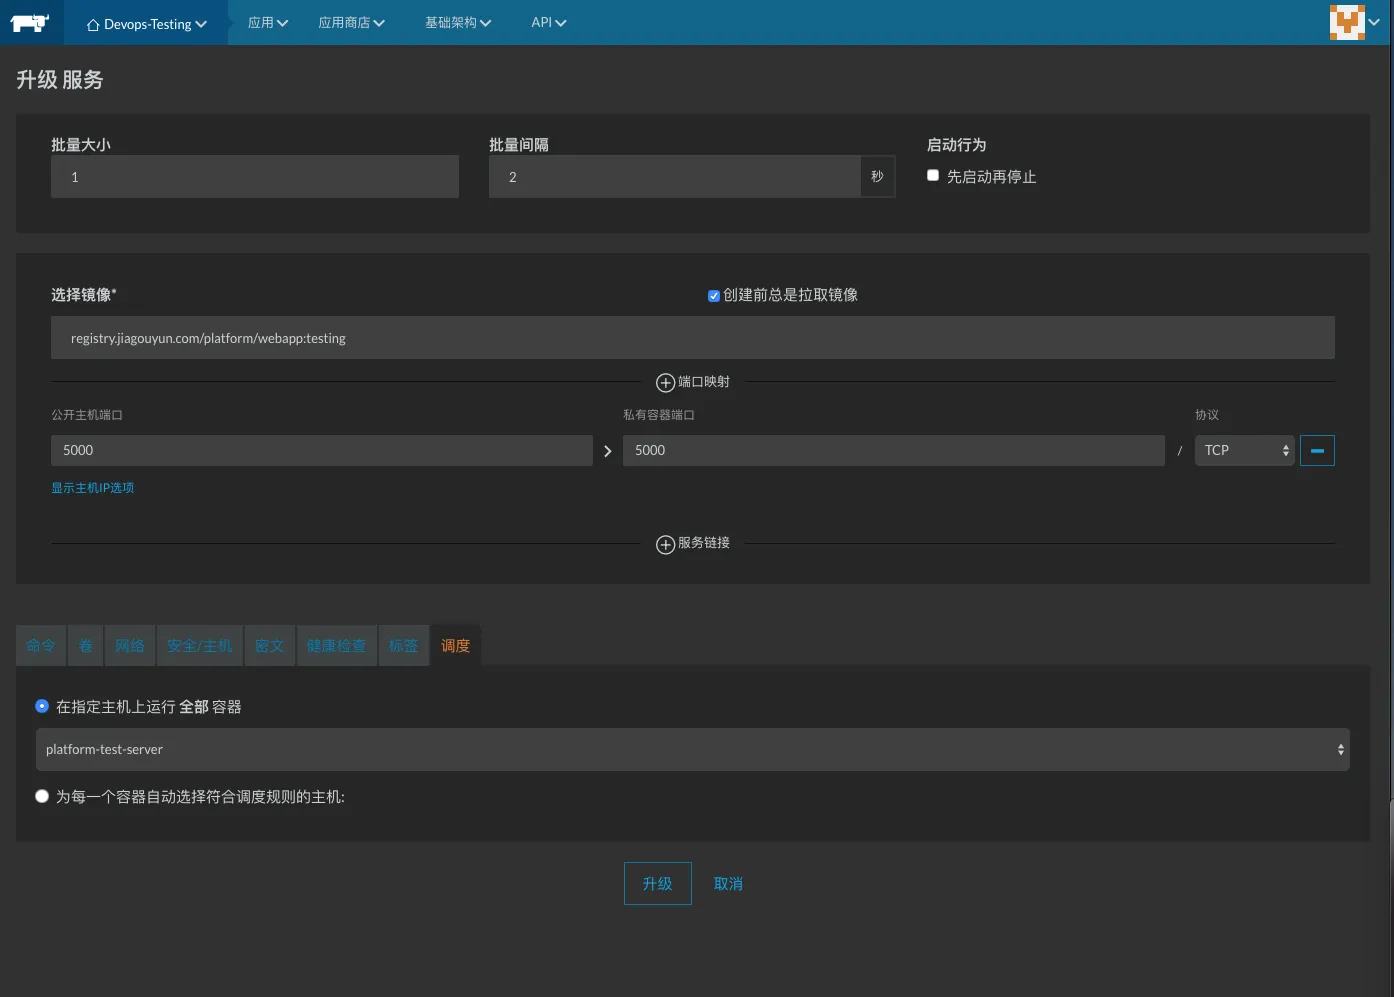Select 为每一个容器自动选择主机 radio option
Screen dimensions: 1394x997
42,796
